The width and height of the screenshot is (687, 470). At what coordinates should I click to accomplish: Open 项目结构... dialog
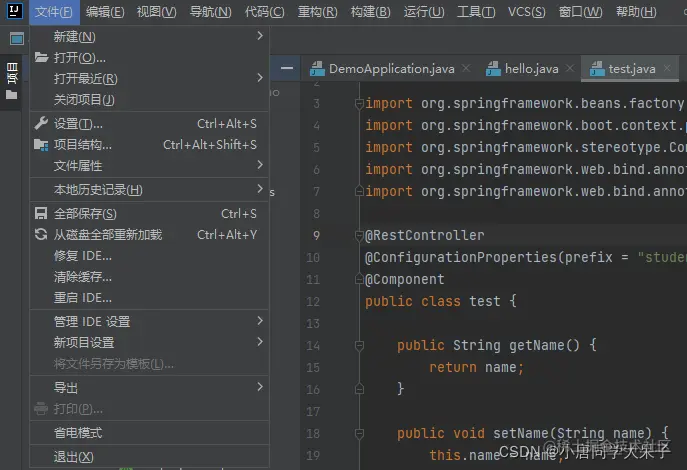(x=149, y=145)
